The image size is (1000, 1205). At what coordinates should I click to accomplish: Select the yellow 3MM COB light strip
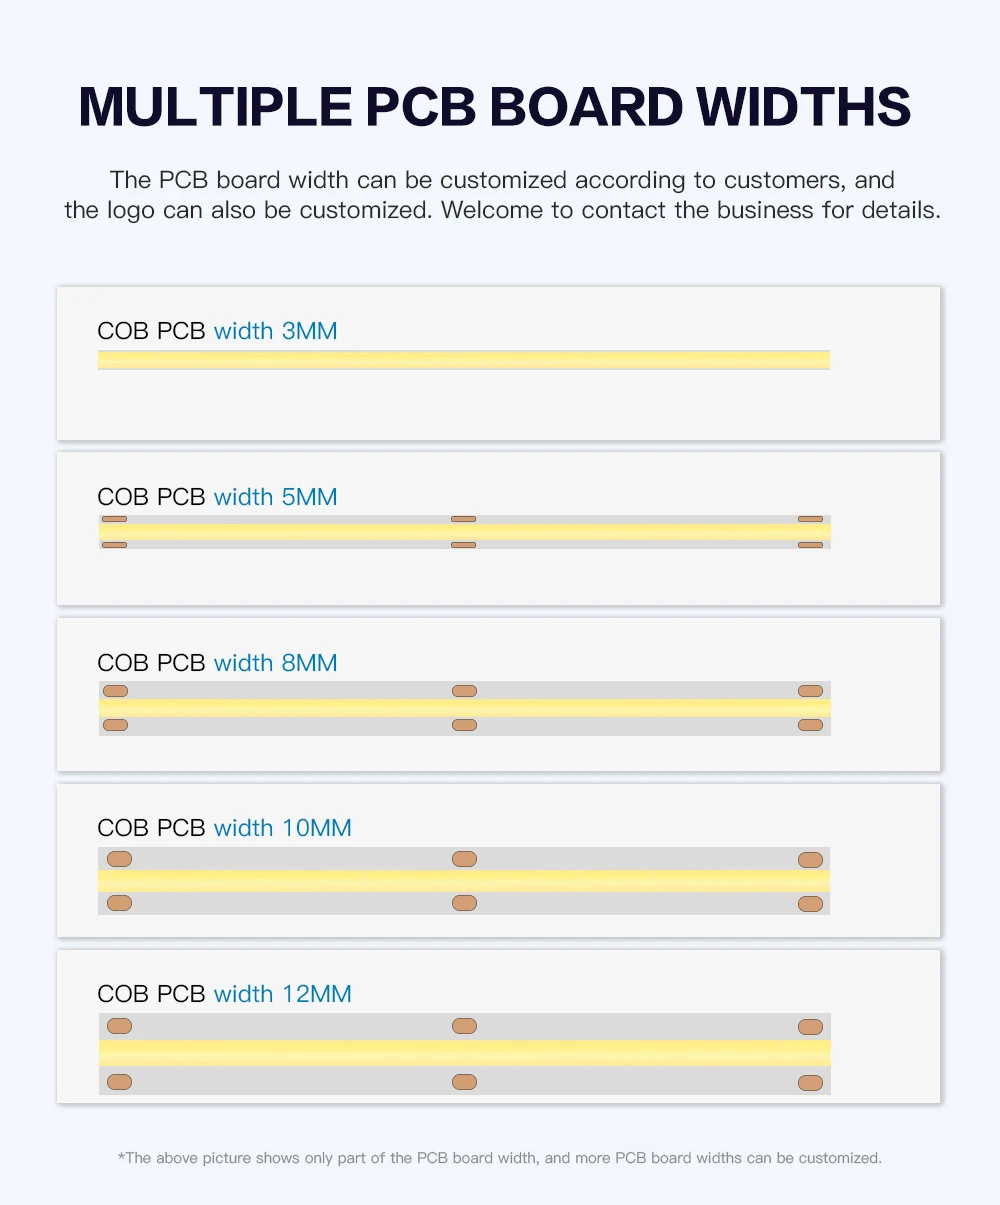point(464,360)
